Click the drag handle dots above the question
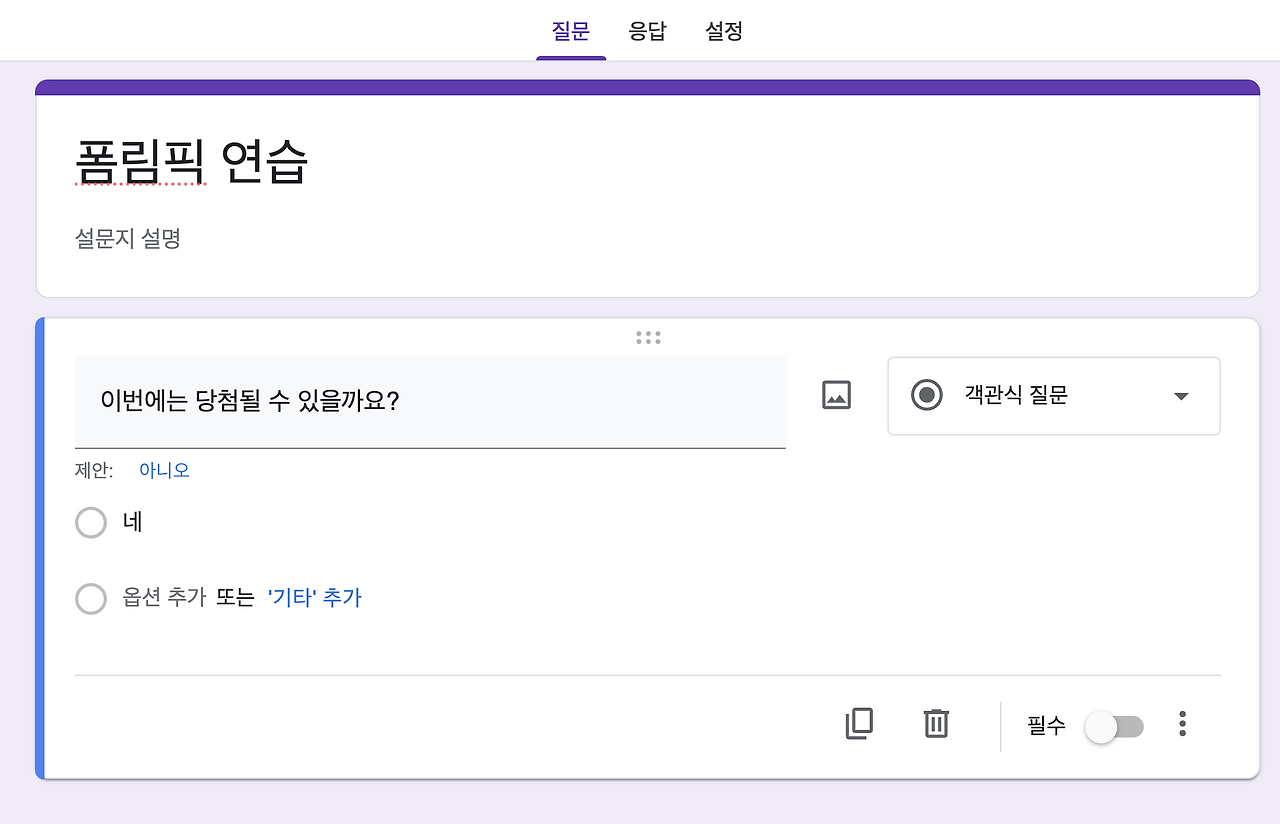 [648, 337]
